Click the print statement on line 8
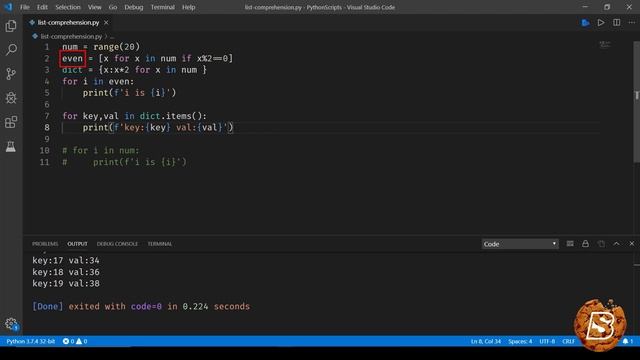 (158, 128)
